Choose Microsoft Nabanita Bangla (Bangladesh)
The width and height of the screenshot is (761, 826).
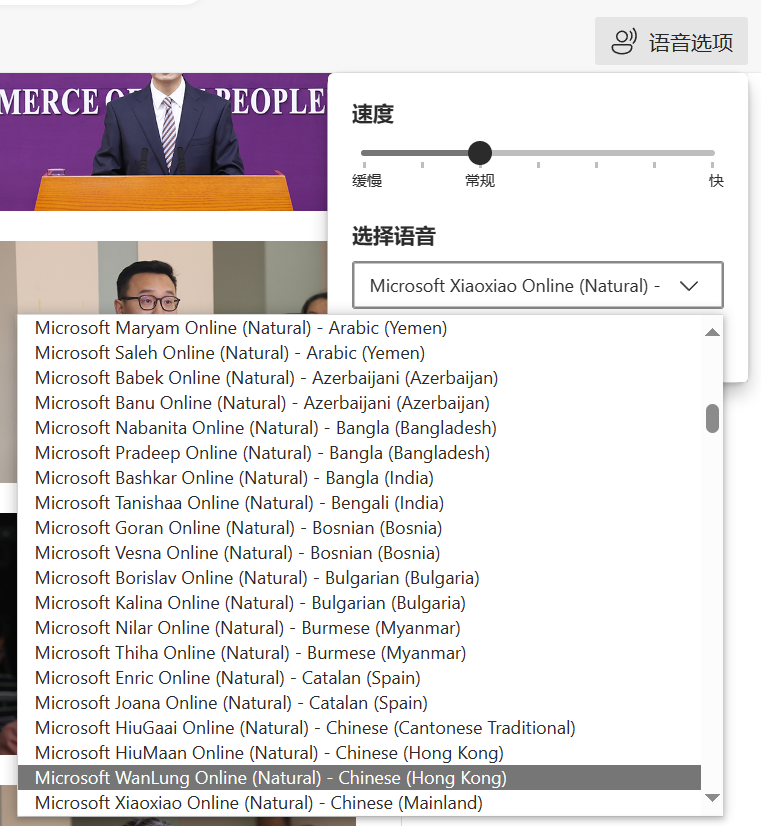(359, 428)
